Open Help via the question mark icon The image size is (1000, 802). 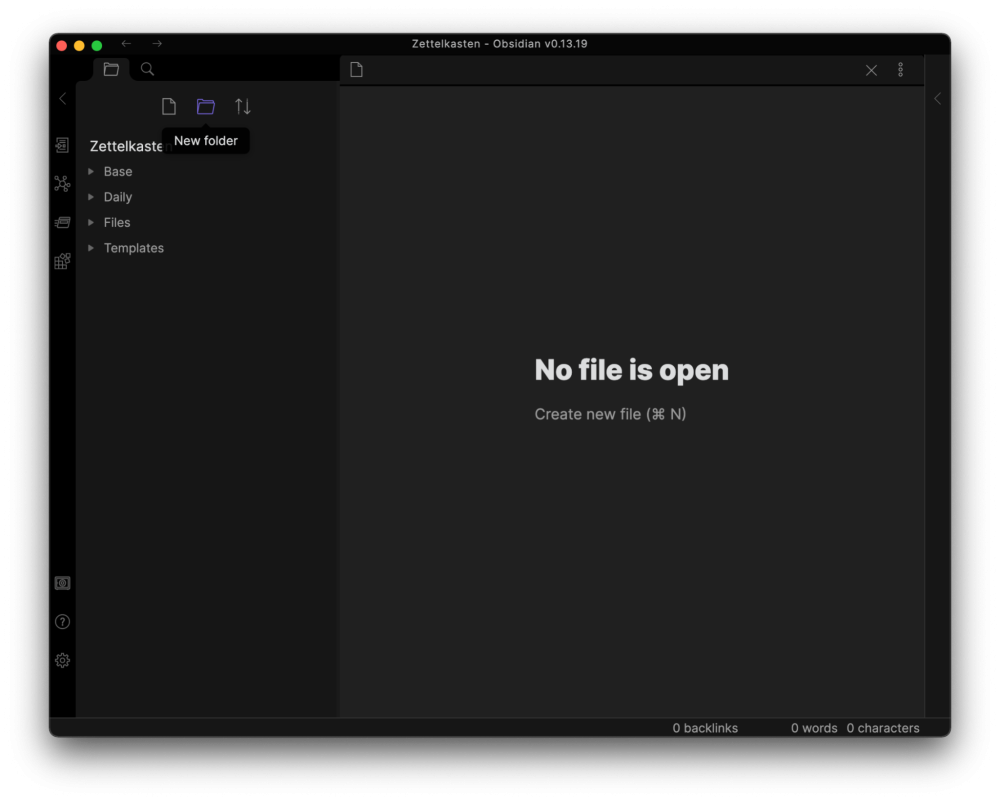[62, 622]
